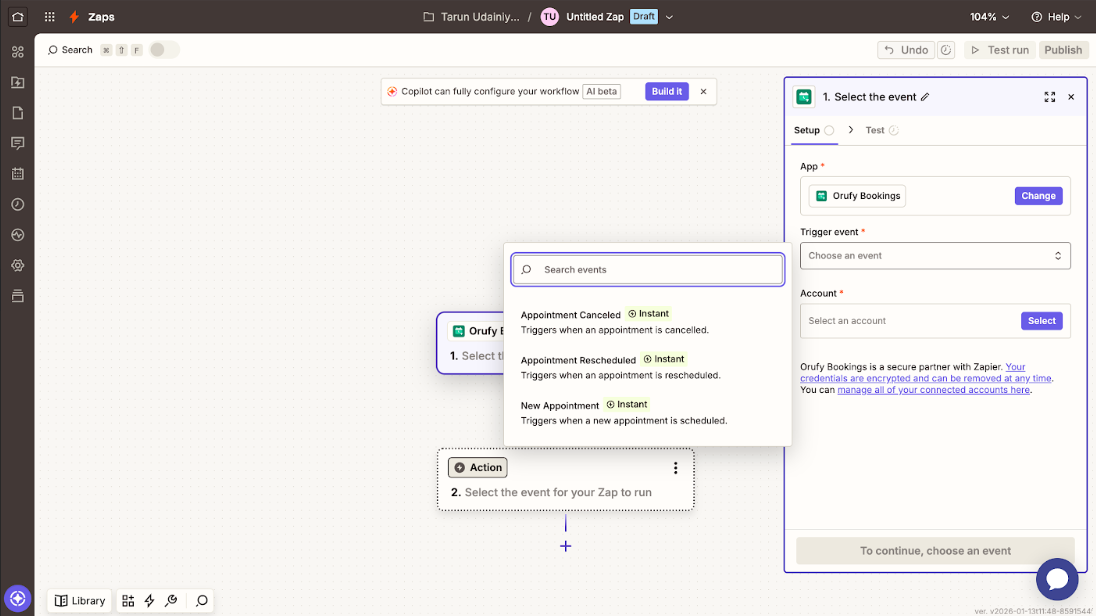Viewport: 1096px width, 616px height.
Task: Open Zap History via clock icon in sidebar
Action: point(17,204)
